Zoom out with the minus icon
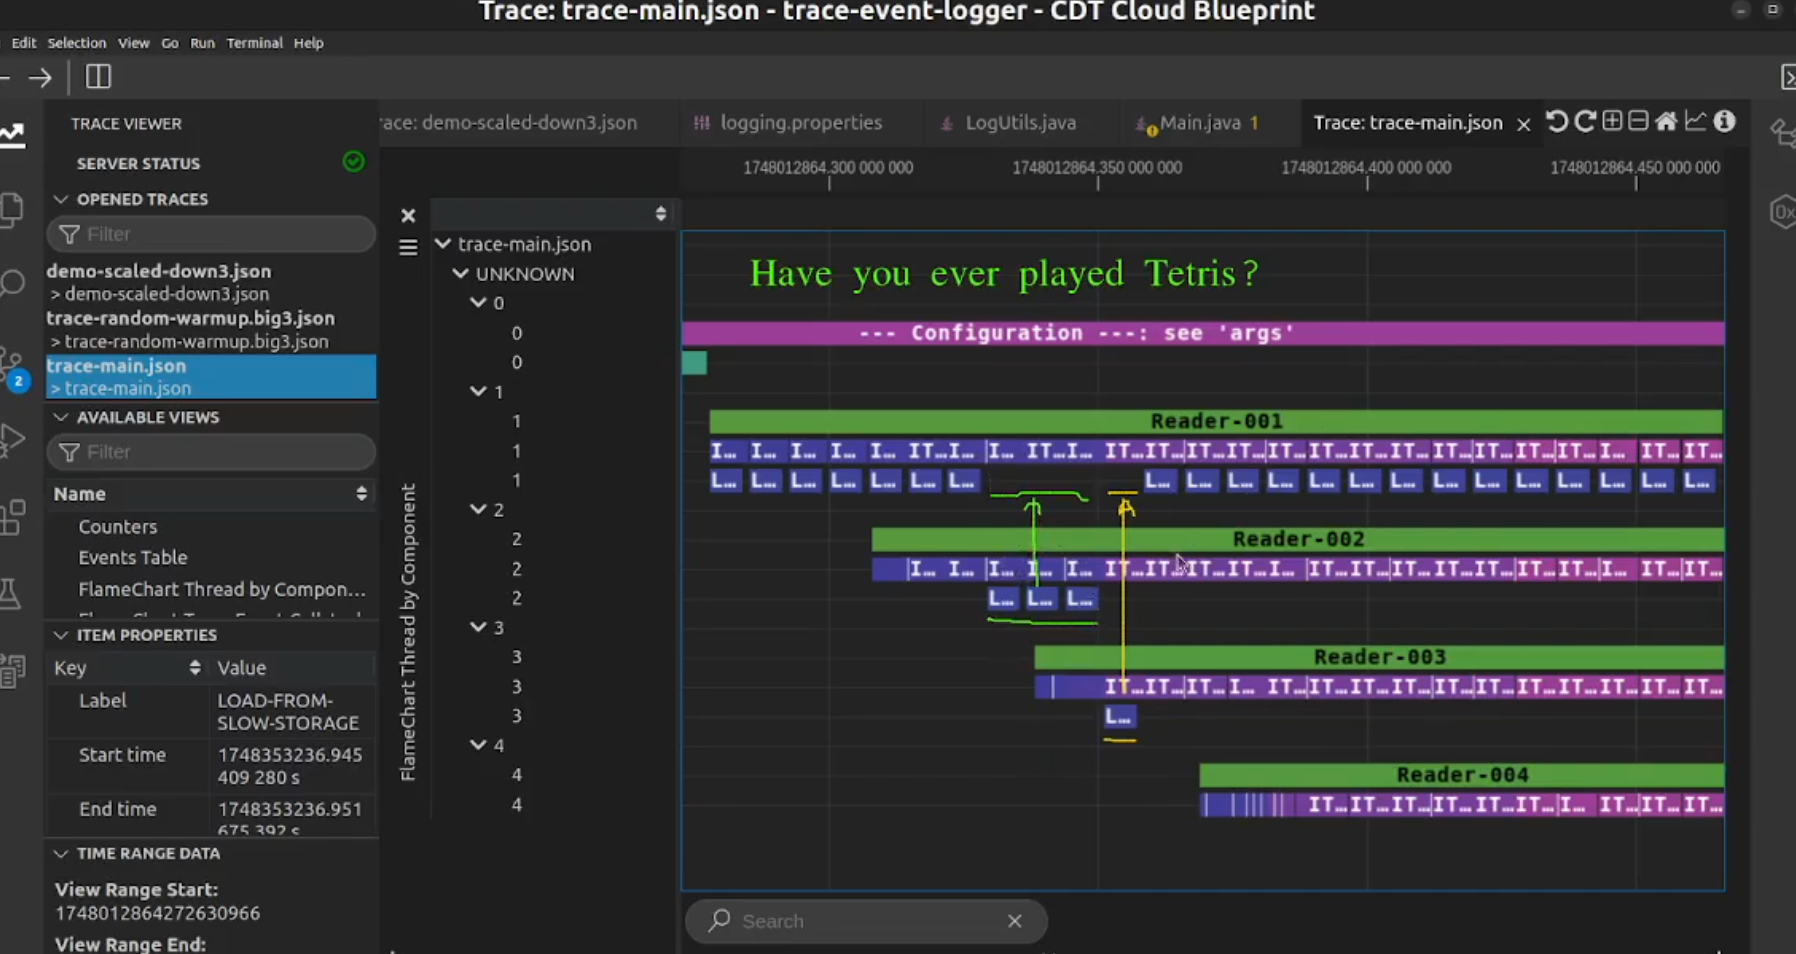The height and width of the screenshot is (954, 1796). point(1638,122)
